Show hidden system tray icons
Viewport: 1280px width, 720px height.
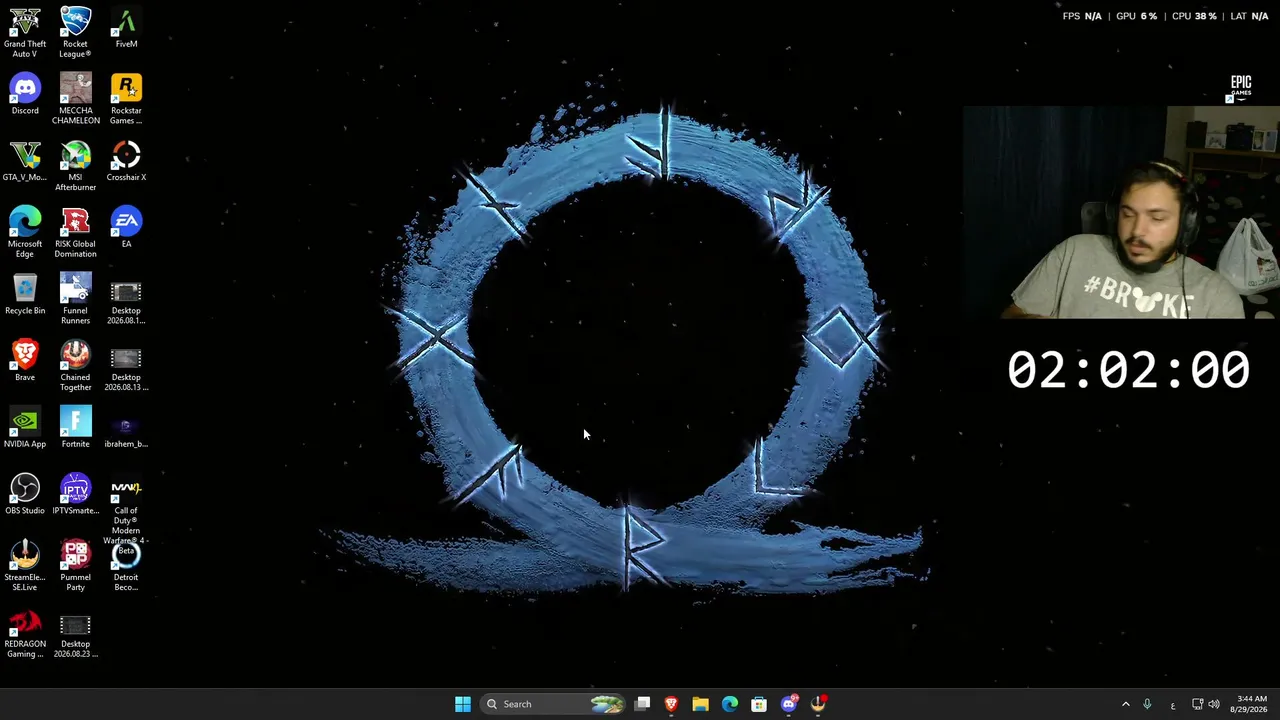pyautogui.click(x=1126, y=704)
